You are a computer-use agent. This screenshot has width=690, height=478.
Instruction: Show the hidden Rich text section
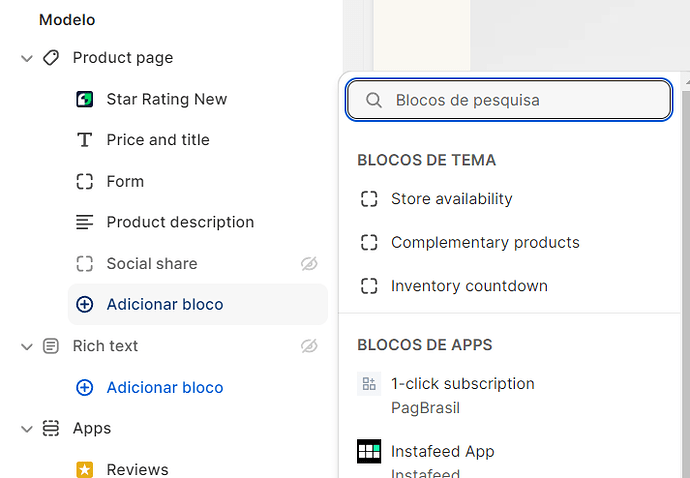coord(309,346)
